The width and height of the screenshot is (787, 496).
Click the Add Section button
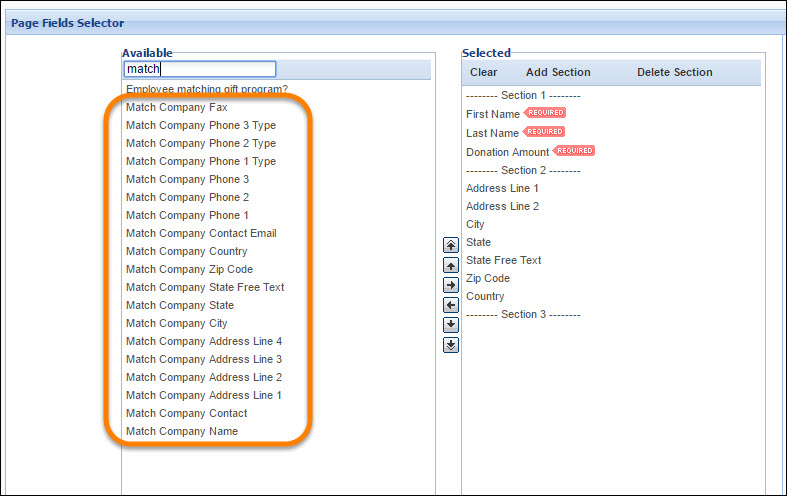(x=558, y=72)
